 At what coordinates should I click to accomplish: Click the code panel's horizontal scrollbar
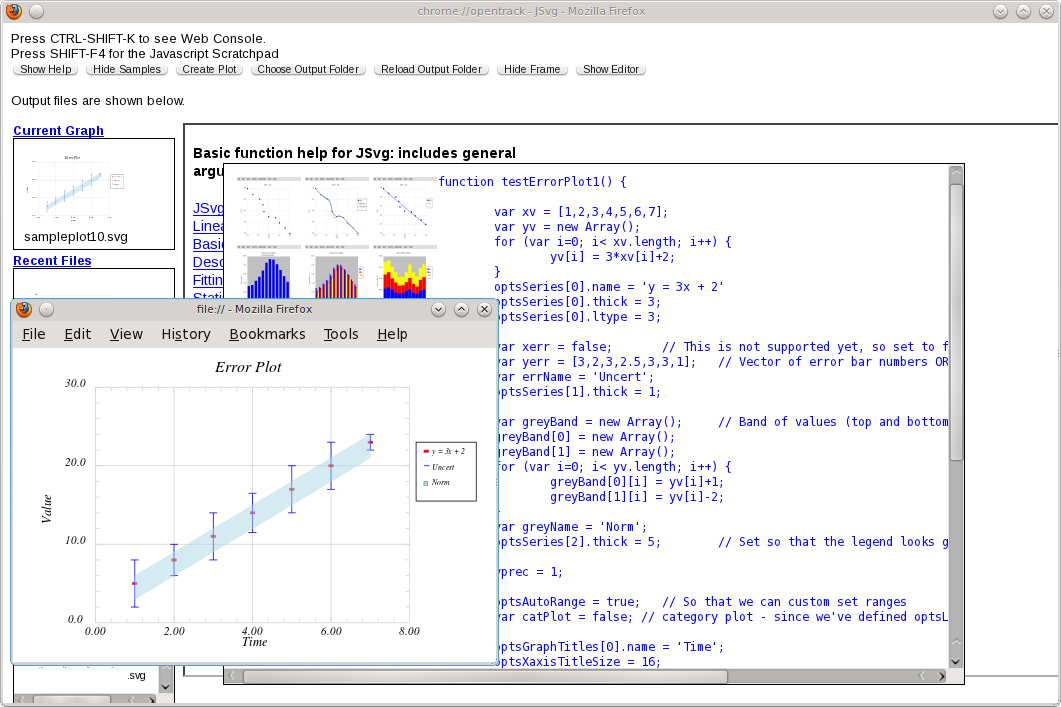(x=485, y=676)
